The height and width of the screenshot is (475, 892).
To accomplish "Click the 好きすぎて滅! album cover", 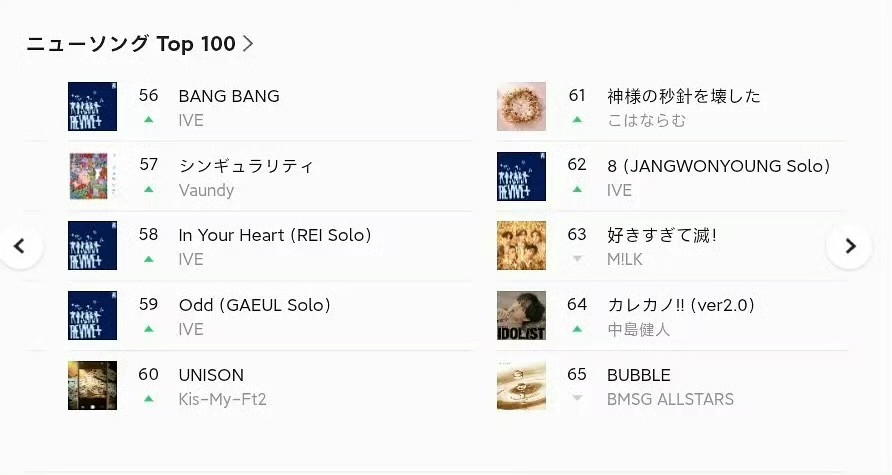I will [x=521, y=246].
